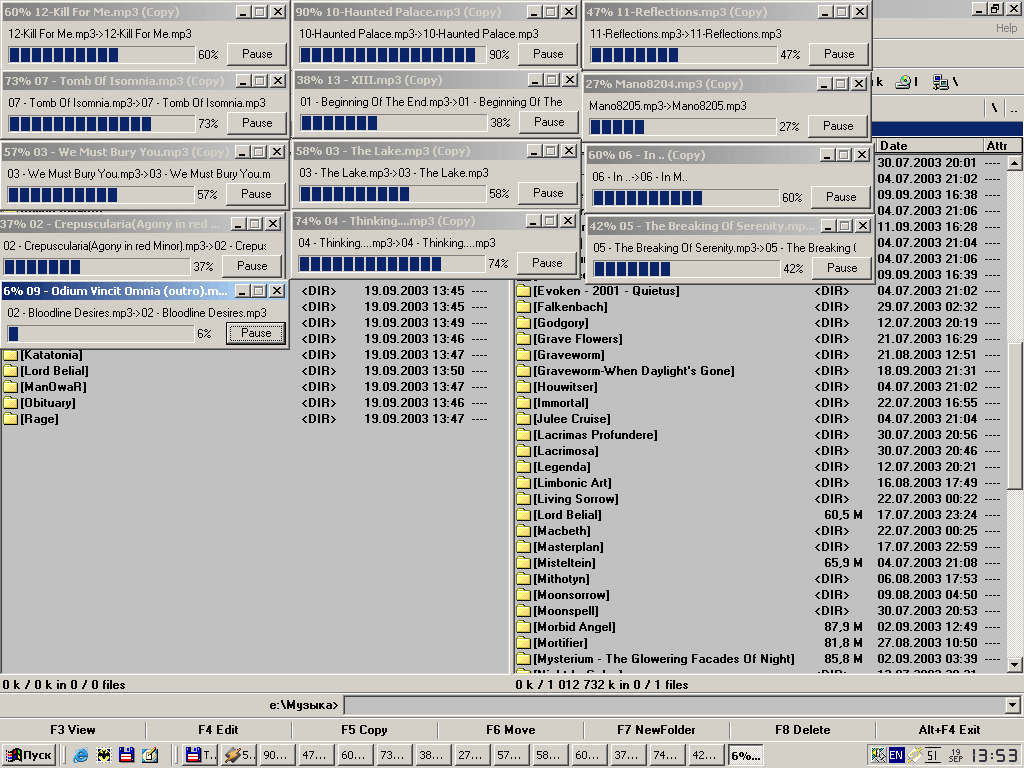Click the folder icon next to [Falkenbach]
Screen dimensions: 1024x768
(523, 307)
